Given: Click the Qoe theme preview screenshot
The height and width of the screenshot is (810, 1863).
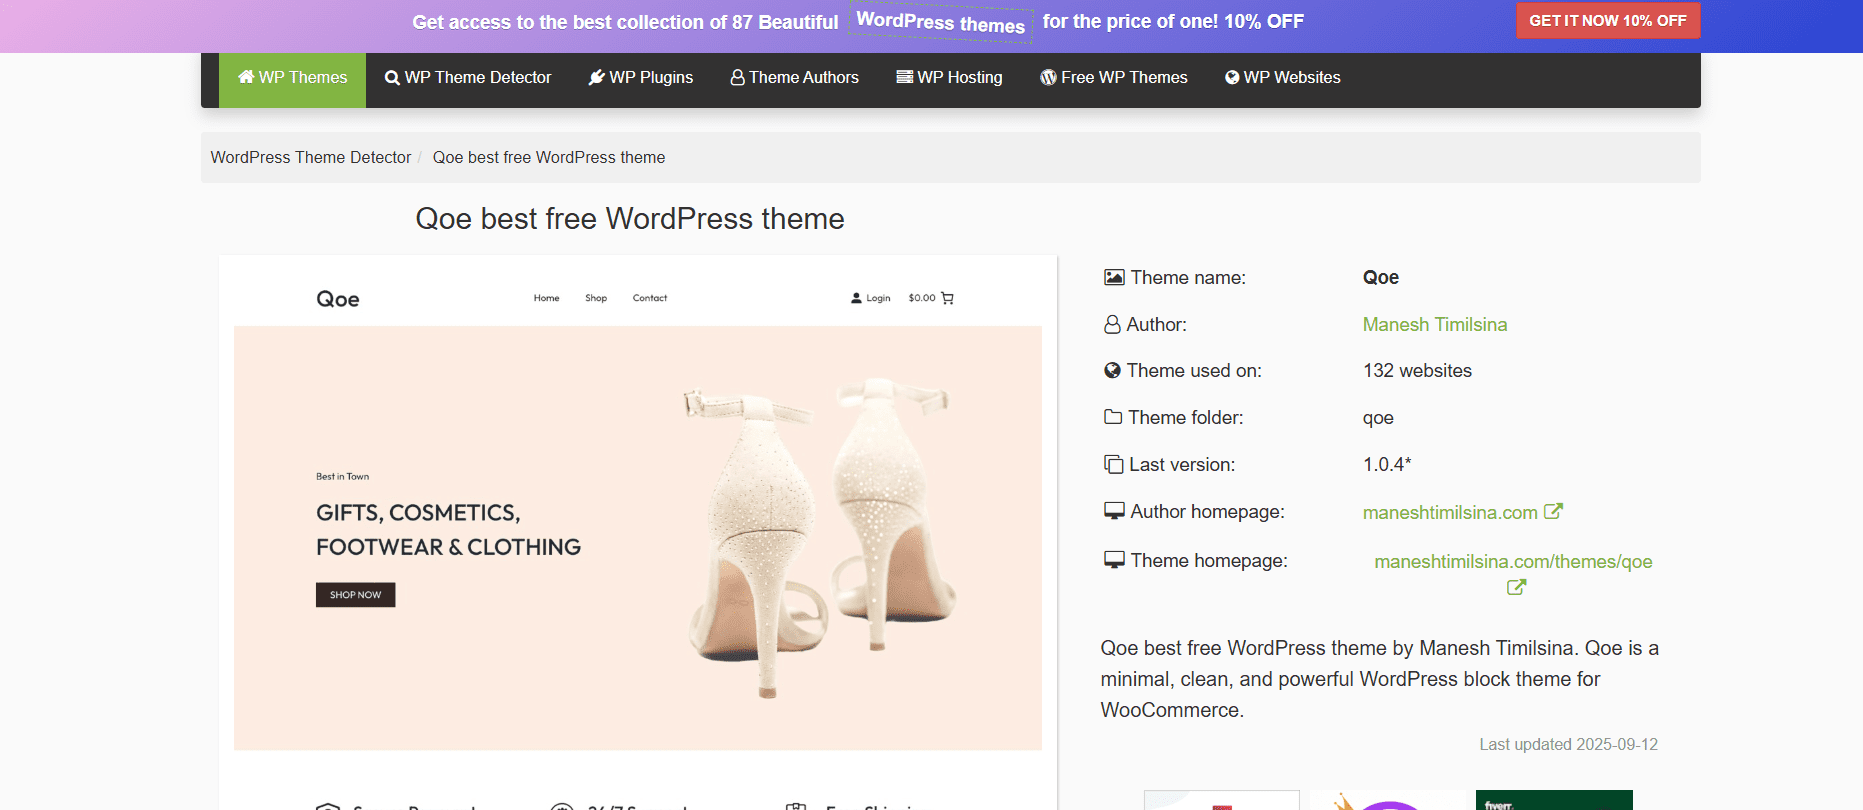Looking at the screenshot, I should point(638,532).
